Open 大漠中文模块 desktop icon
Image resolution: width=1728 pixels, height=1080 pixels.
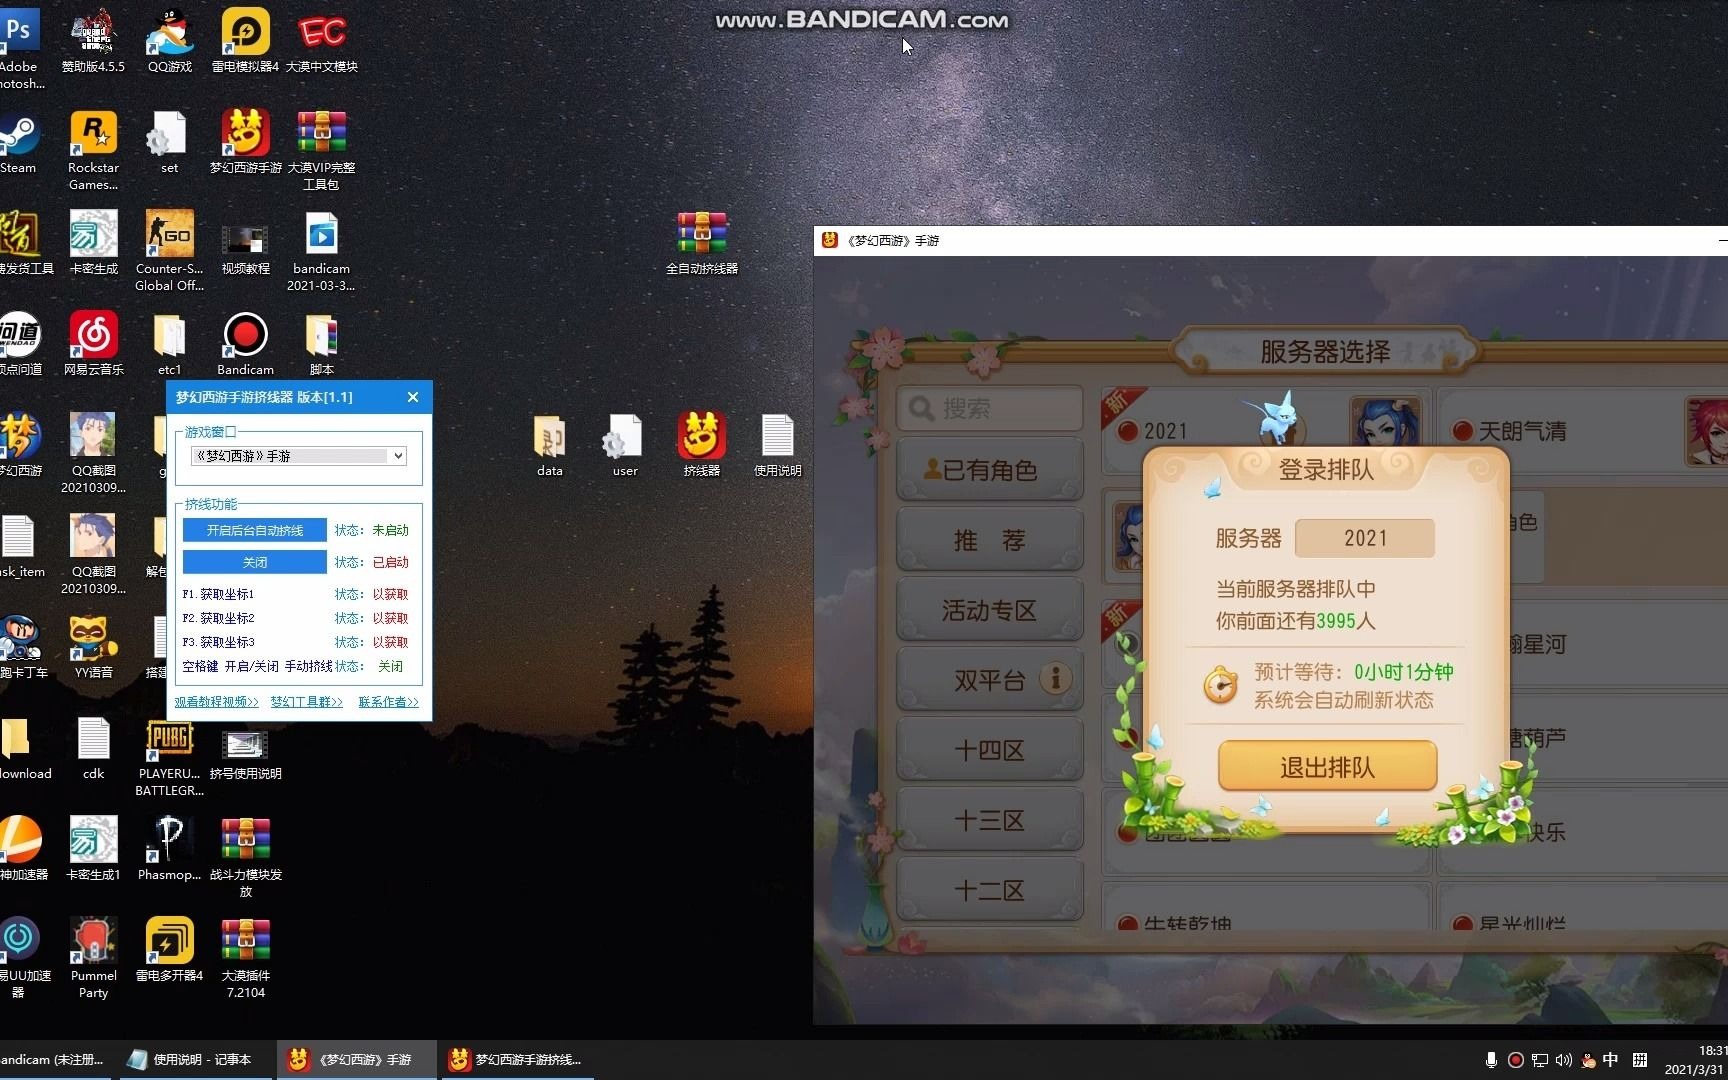pos(321,40)
